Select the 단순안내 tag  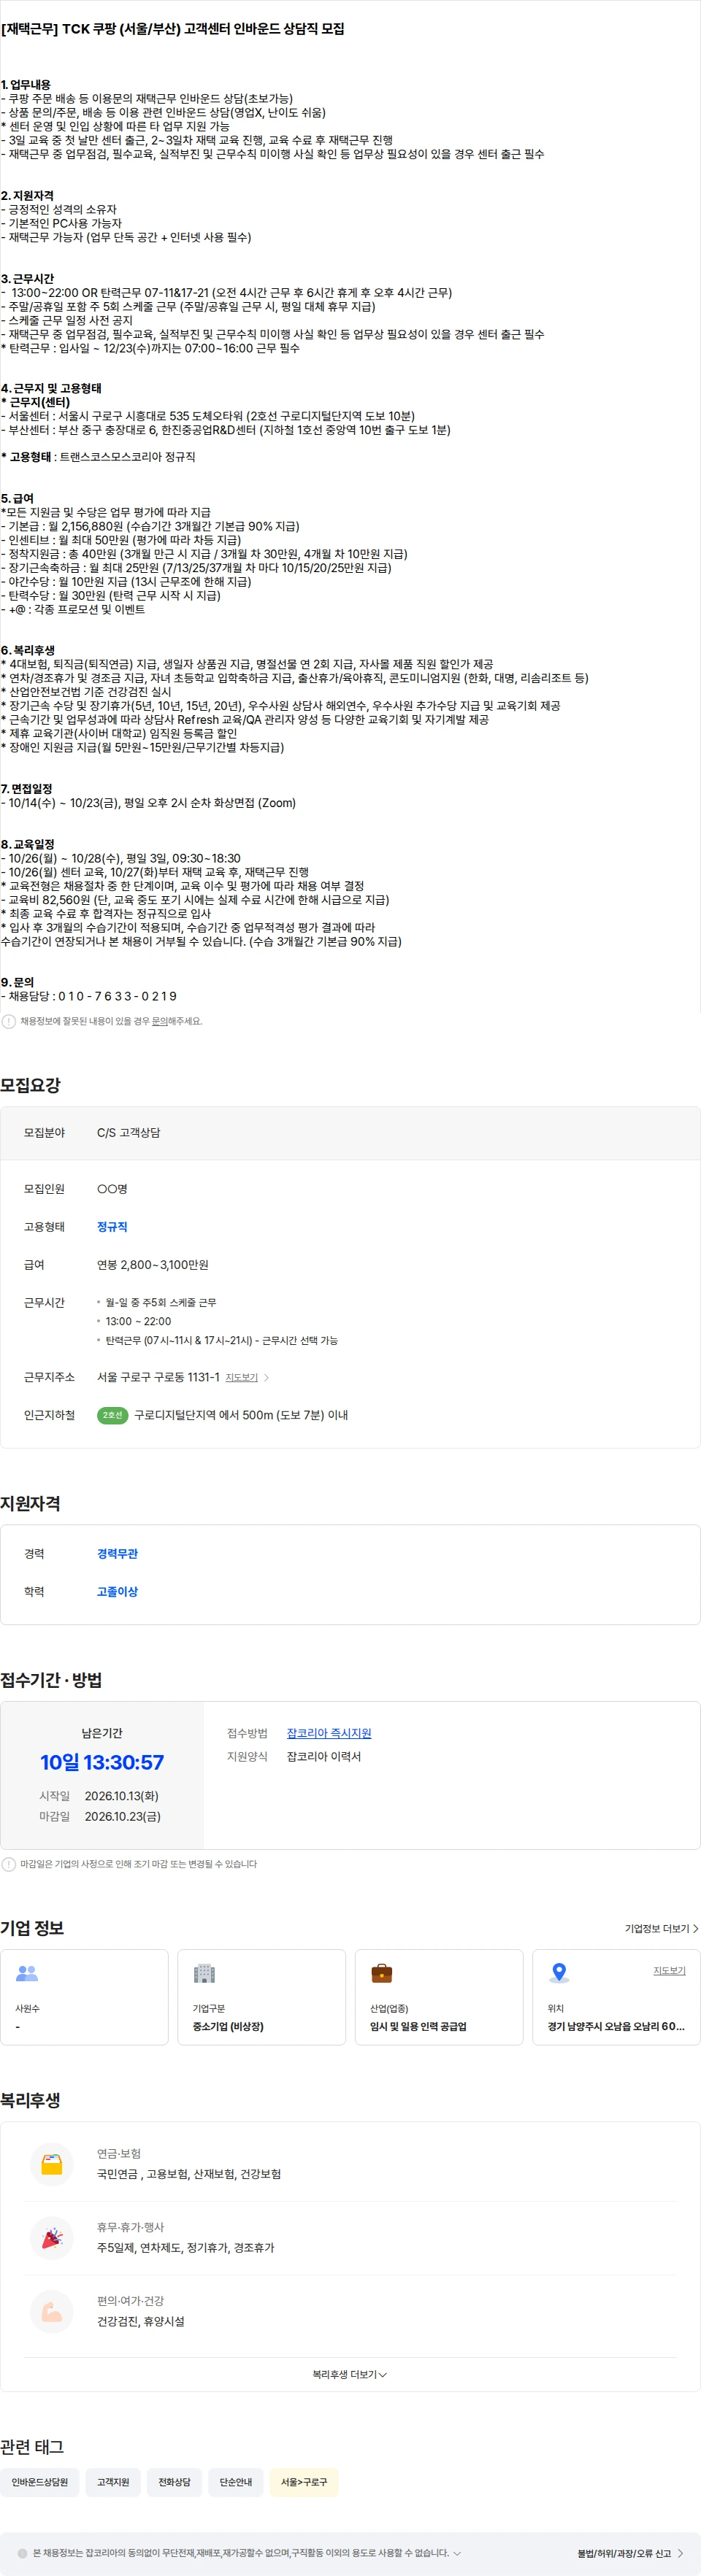tap(236, 2482)
